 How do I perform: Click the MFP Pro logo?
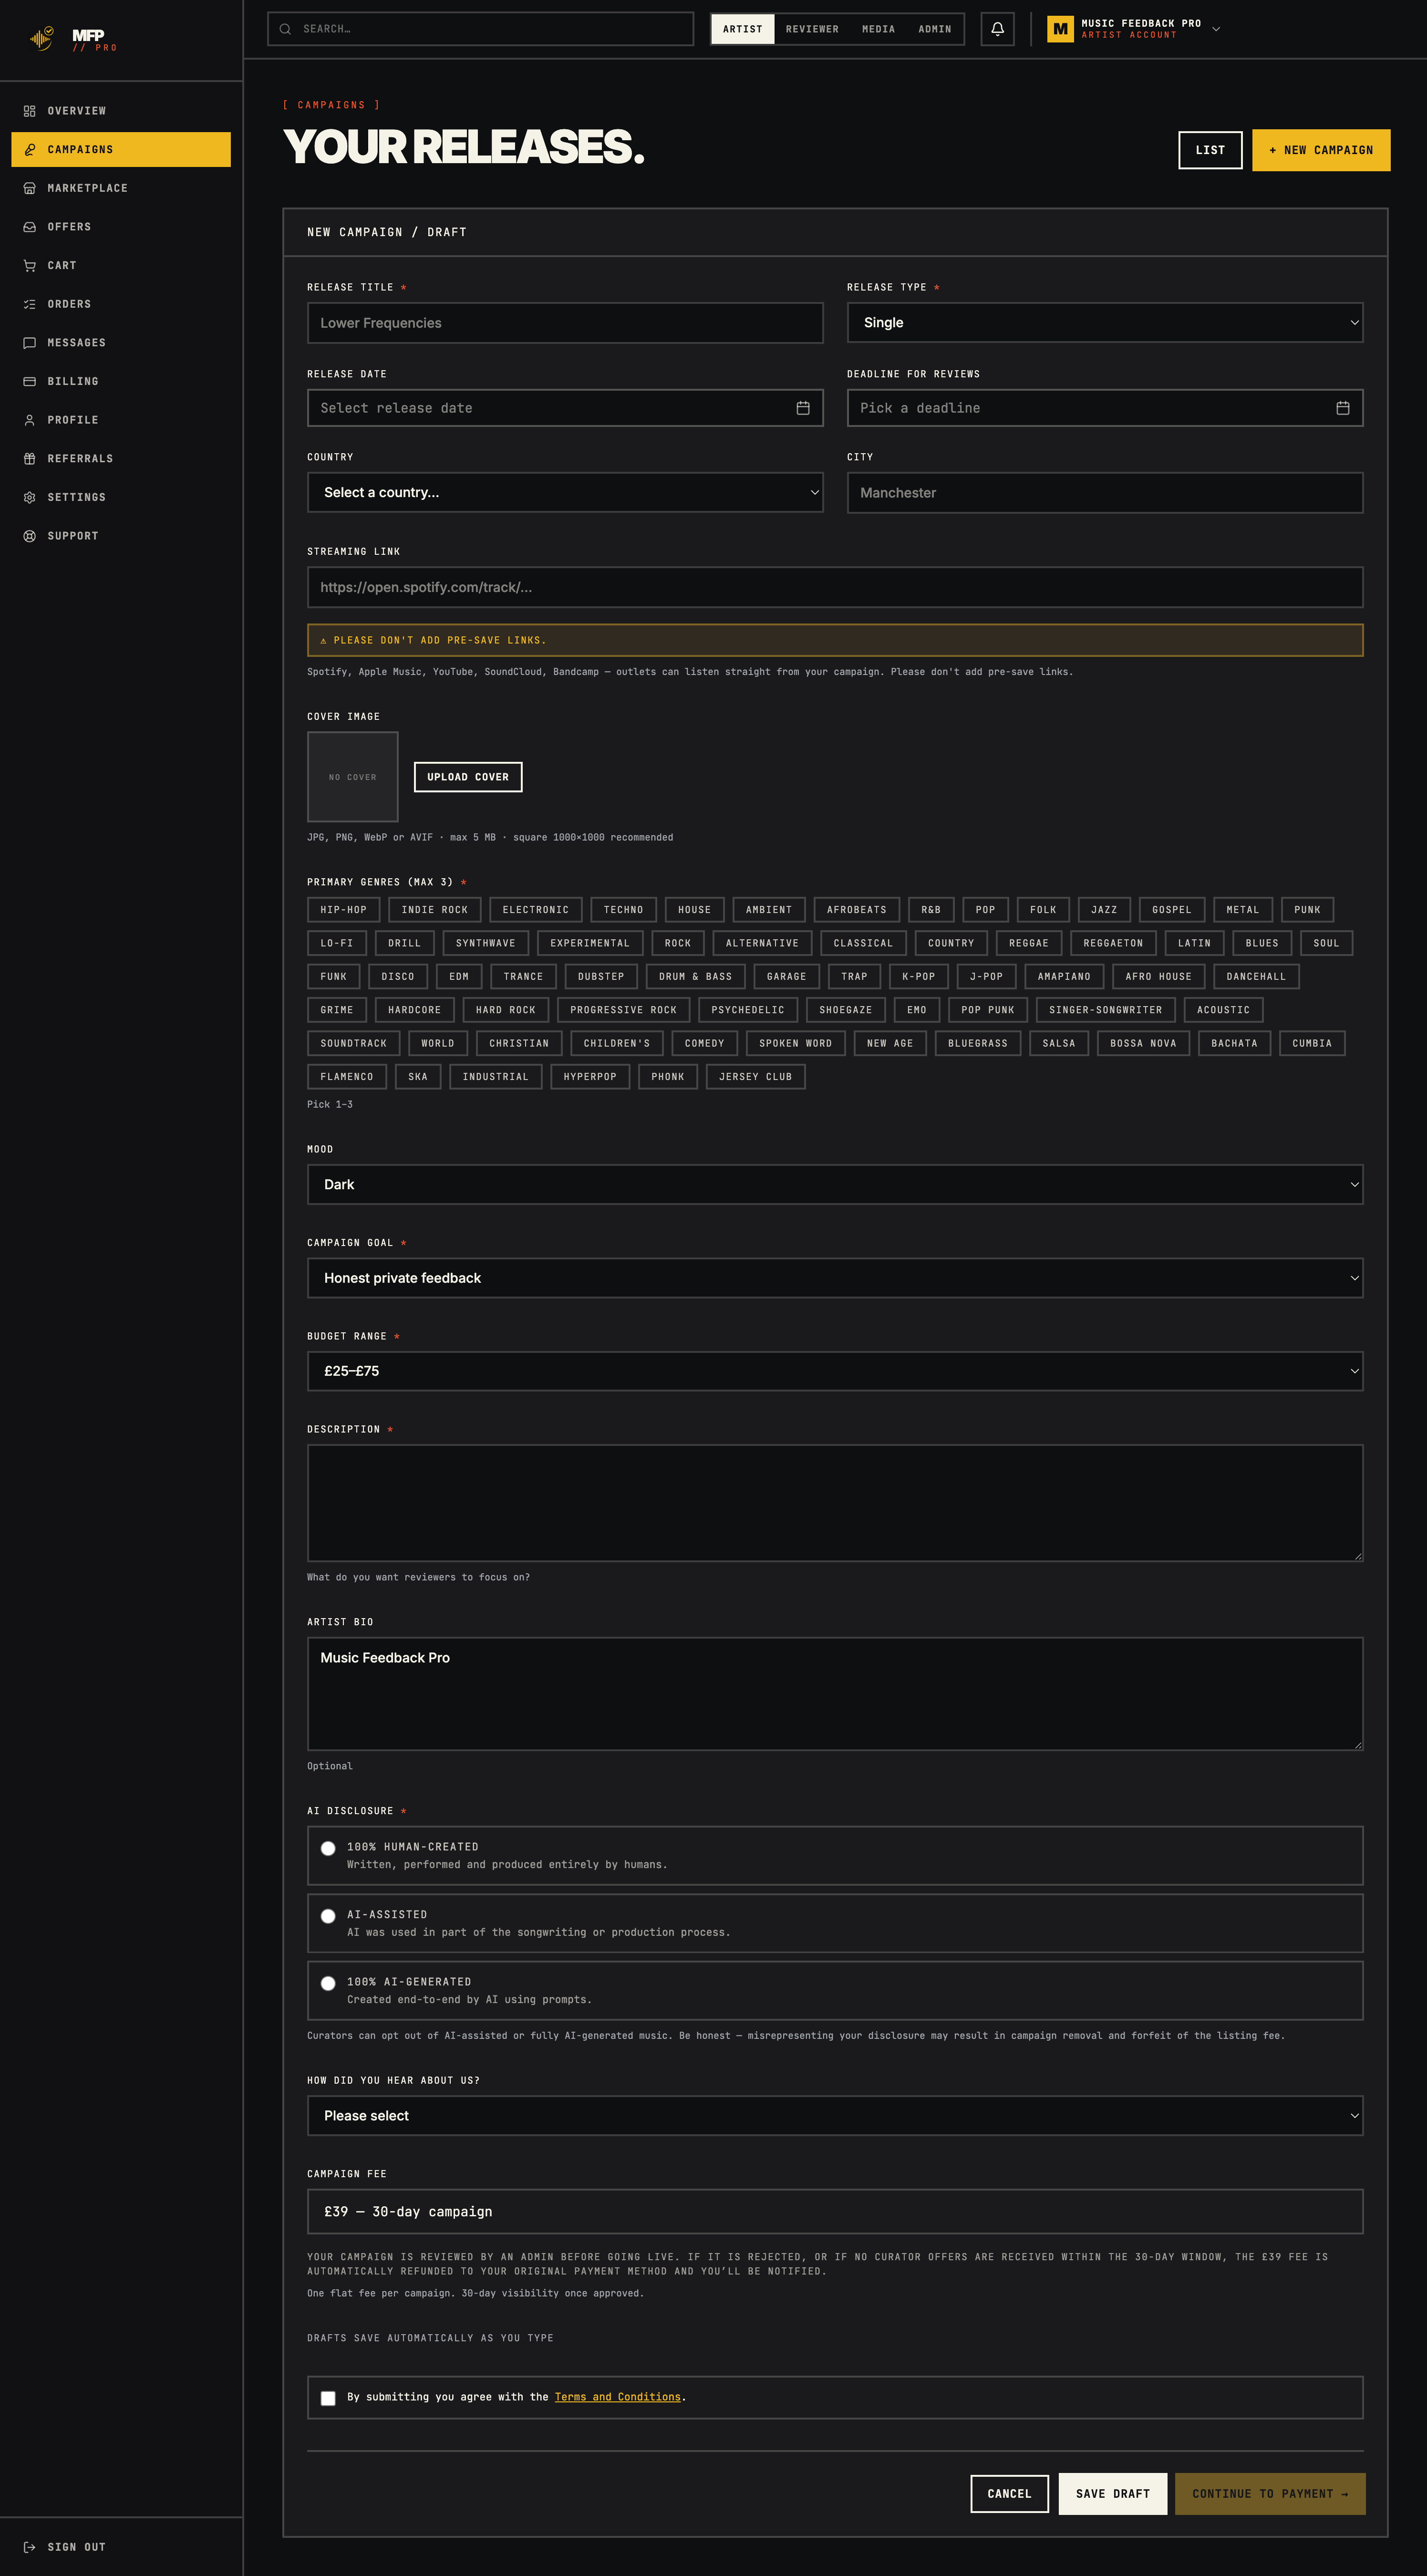coord(73,40)
